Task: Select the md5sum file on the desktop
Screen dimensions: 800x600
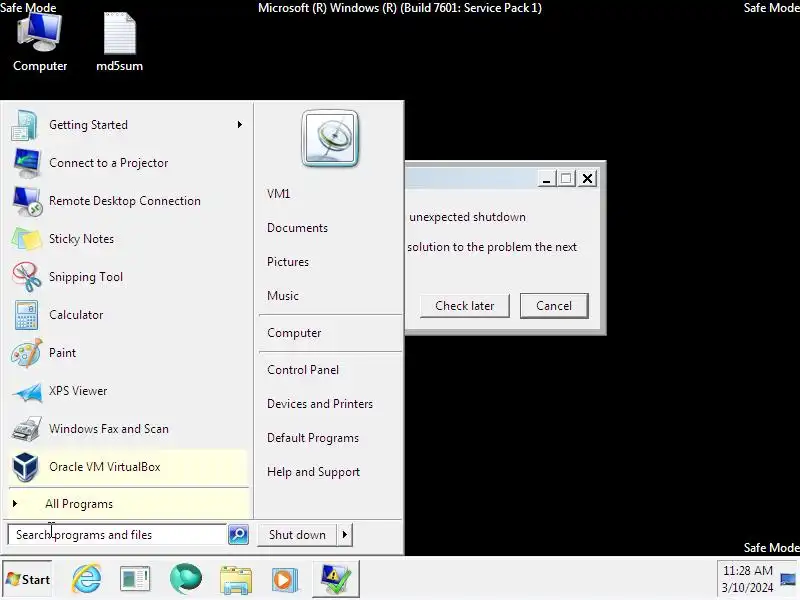Action: (x=119, y=42)
